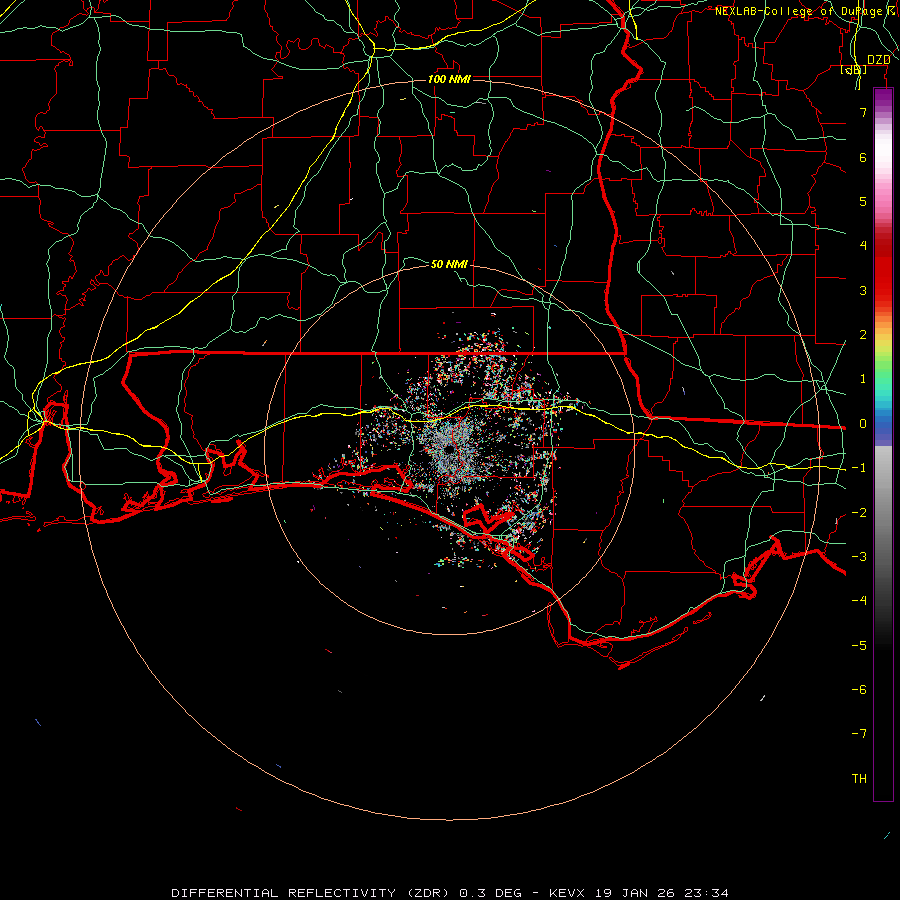
Task: Click the "DIFFERENTIAL REFLECTIVITY (ZDR)" caption text
Action: (313, 893)
